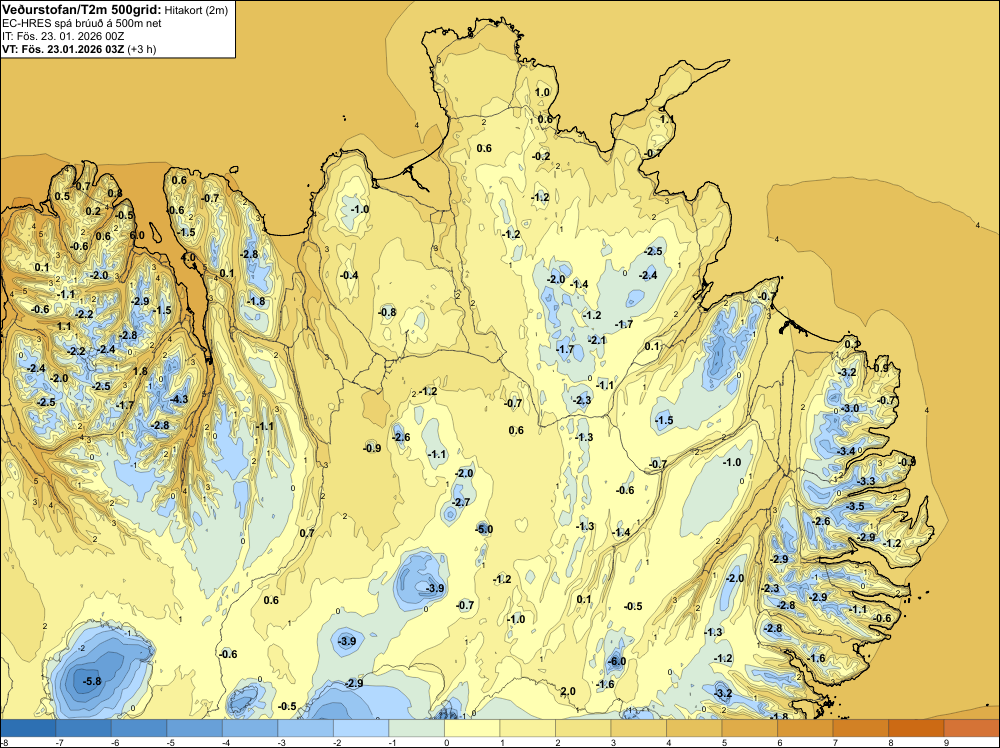The width and height of the screenshot is (1000, 748).
Task: Click the '-8' legend tick label
Action: click(4, 742)
